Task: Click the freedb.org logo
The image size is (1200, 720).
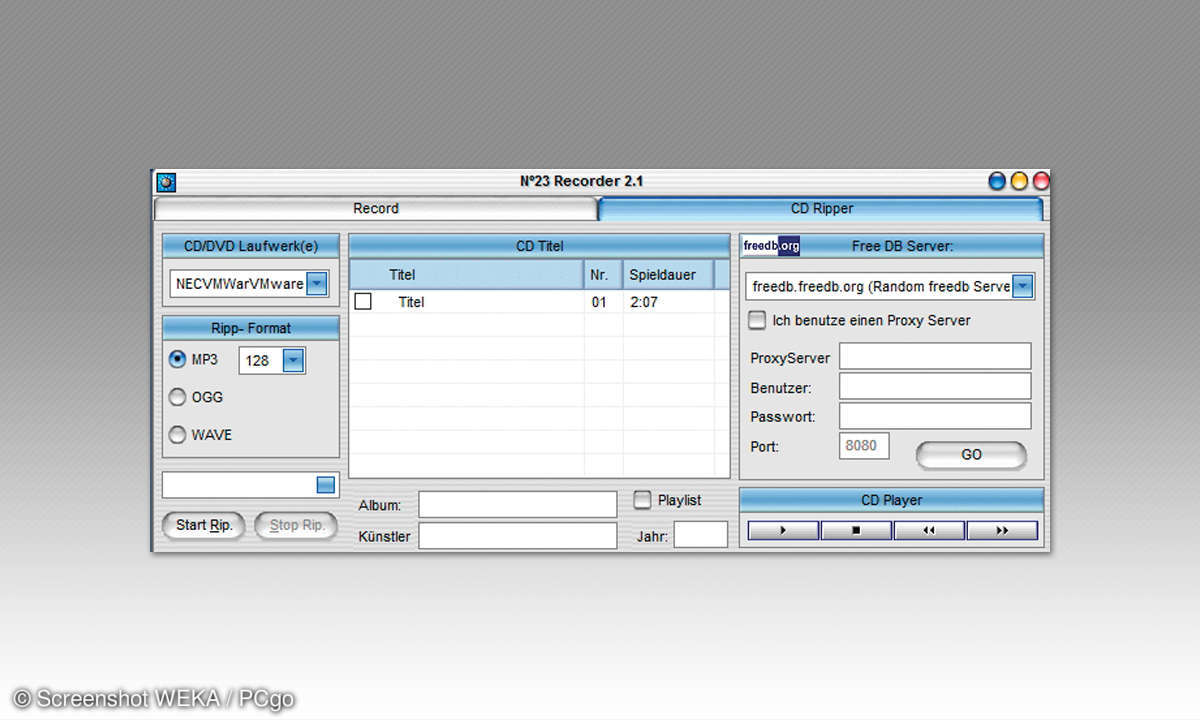Action: click(771, 246)
